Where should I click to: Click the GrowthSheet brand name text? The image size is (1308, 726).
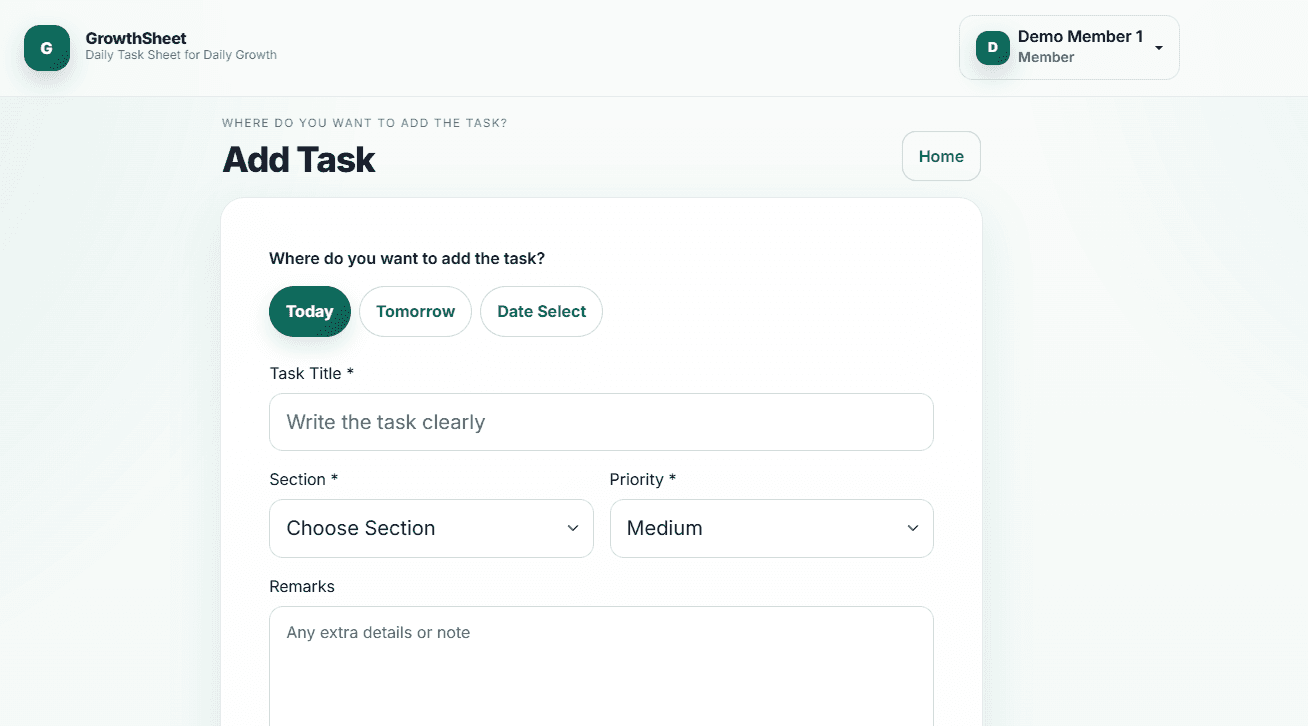pyautogui.click(x=136, y=38)
